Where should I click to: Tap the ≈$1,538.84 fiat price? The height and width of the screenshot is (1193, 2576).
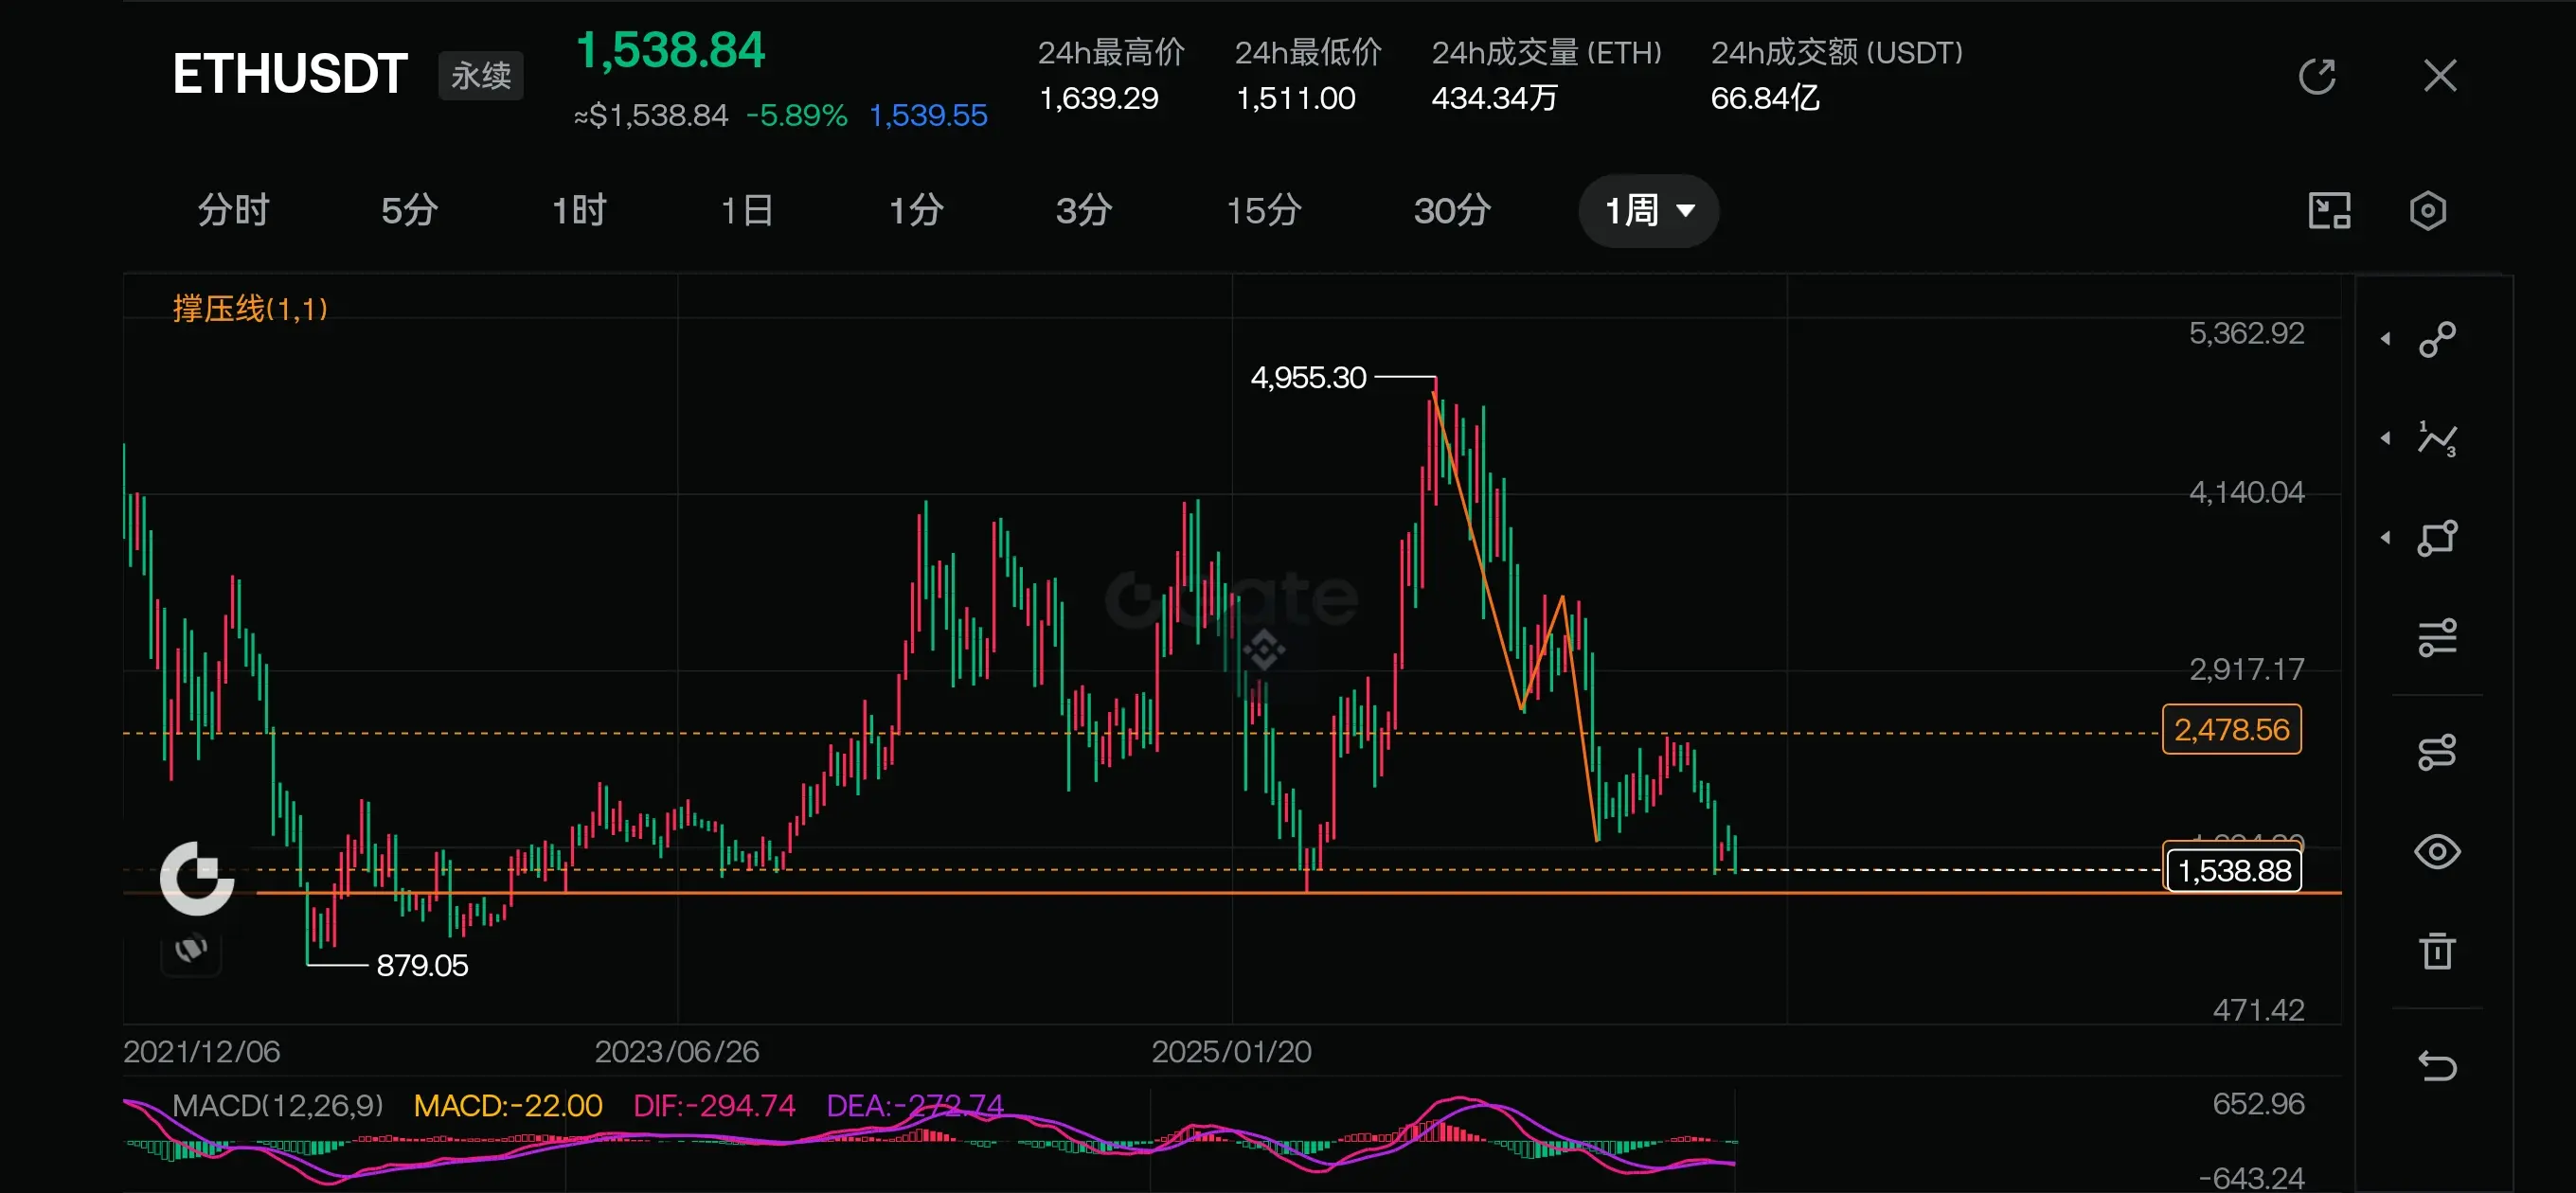coord(650,116)
